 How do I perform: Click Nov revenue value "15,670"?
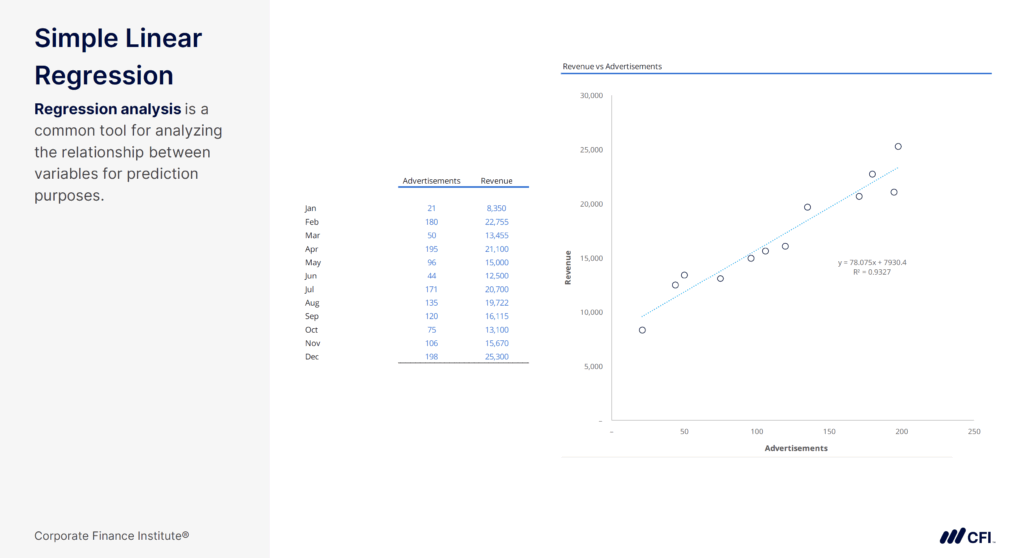[x=496, y=343]
